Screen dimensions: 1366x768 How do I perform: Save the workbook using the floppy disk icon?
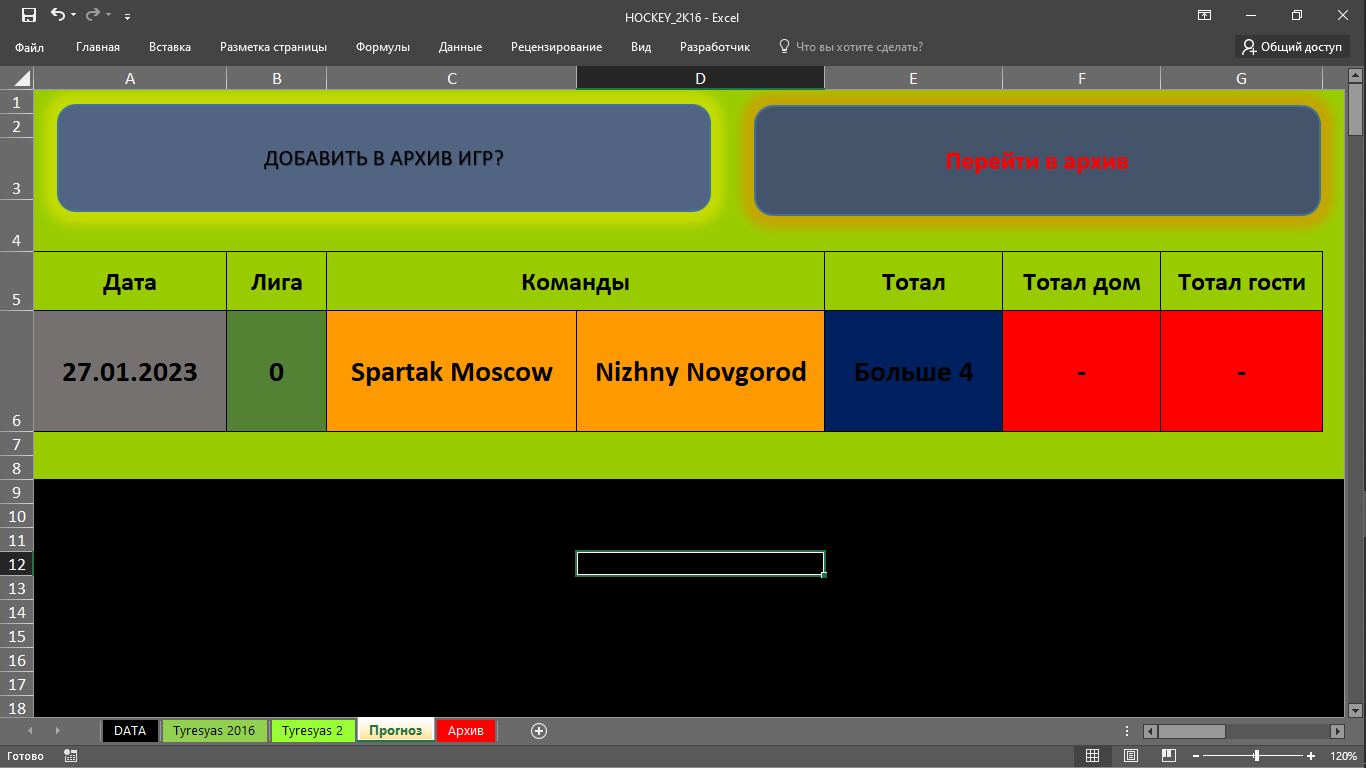[x=28, y=15]
